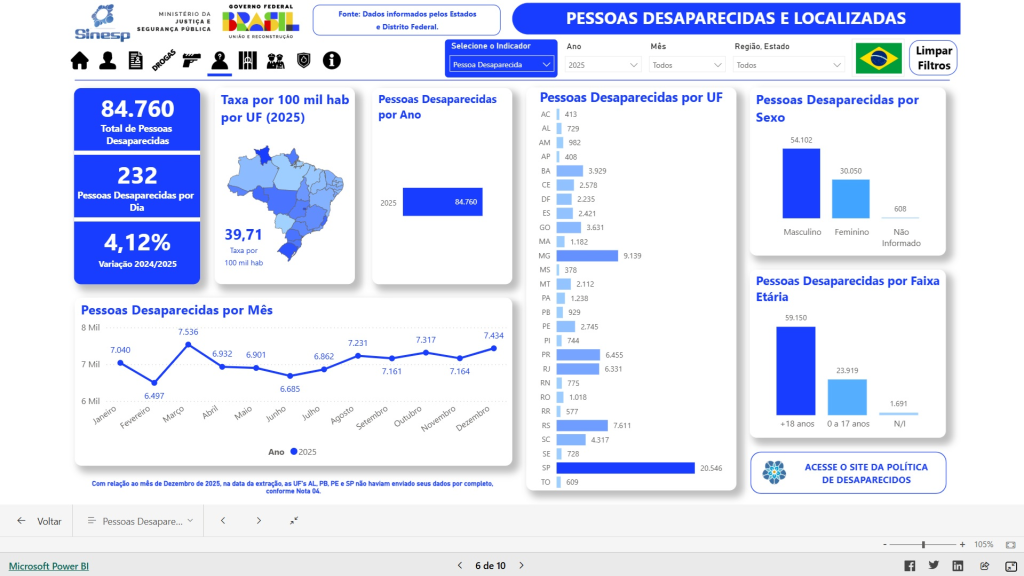This screenshot has width=1024, height=576.
Task: Share report on Facebook
Action: tap(910, 566)
